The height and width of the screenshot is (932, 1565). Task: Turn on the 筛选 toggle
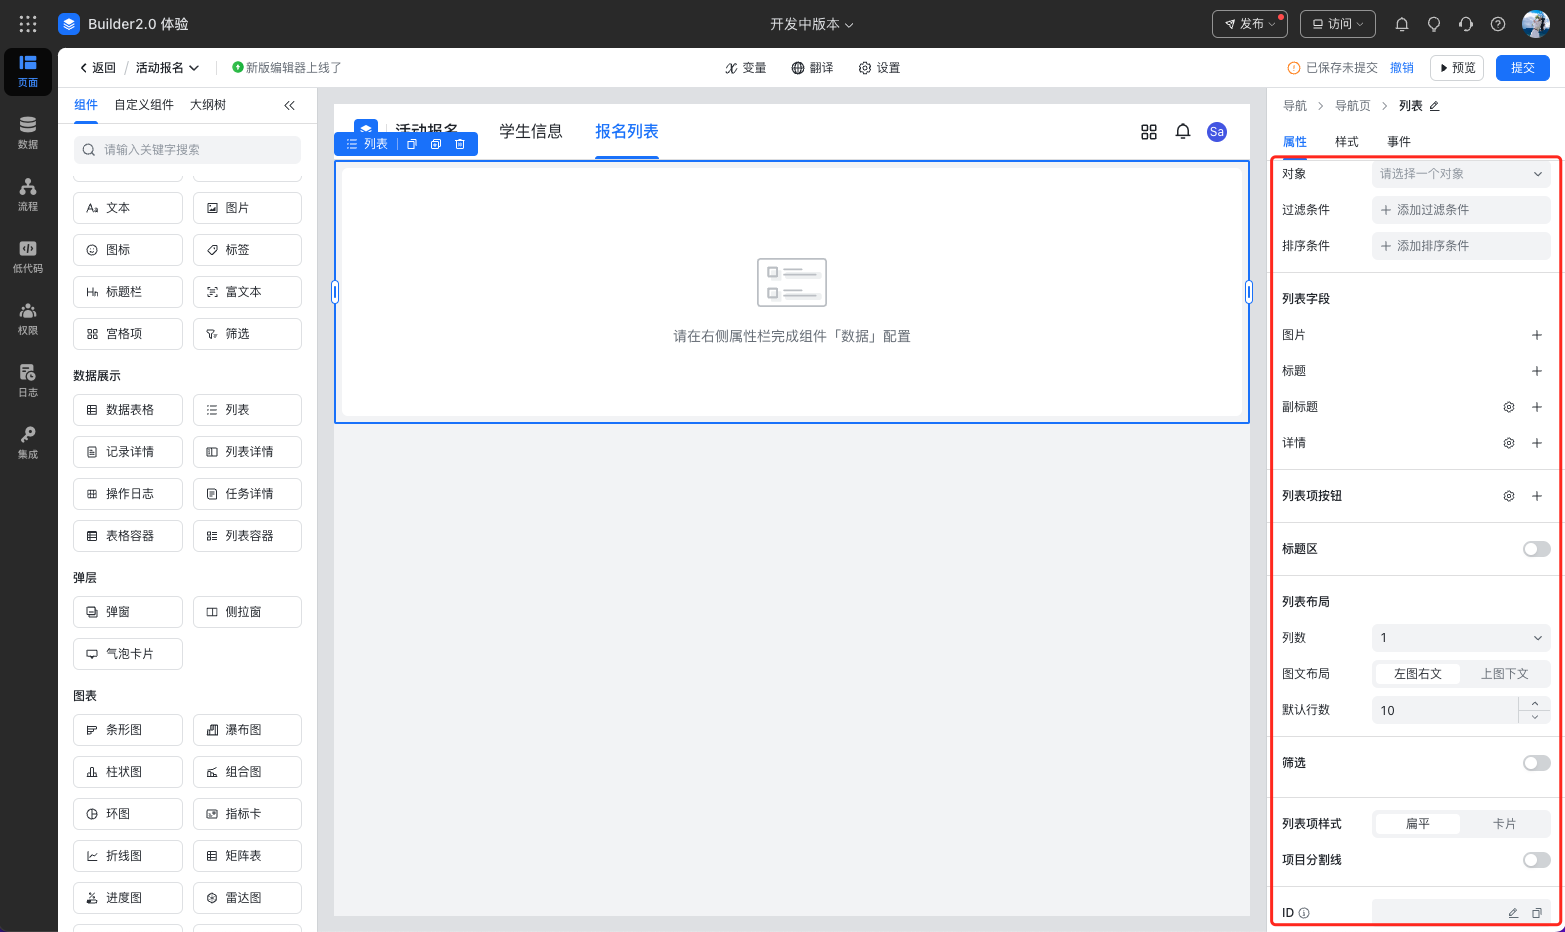click(x=1536, y=763)
